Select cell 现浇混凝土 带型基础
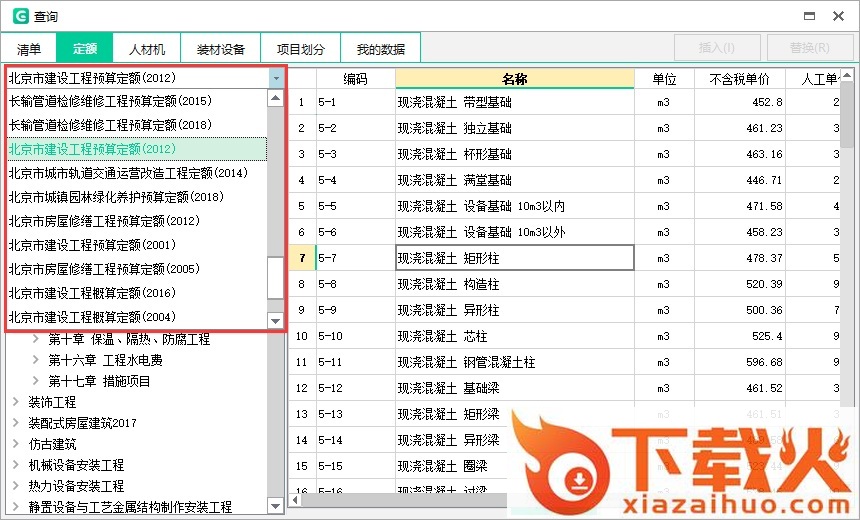860x520 pixels. click(x=514, y=102)
